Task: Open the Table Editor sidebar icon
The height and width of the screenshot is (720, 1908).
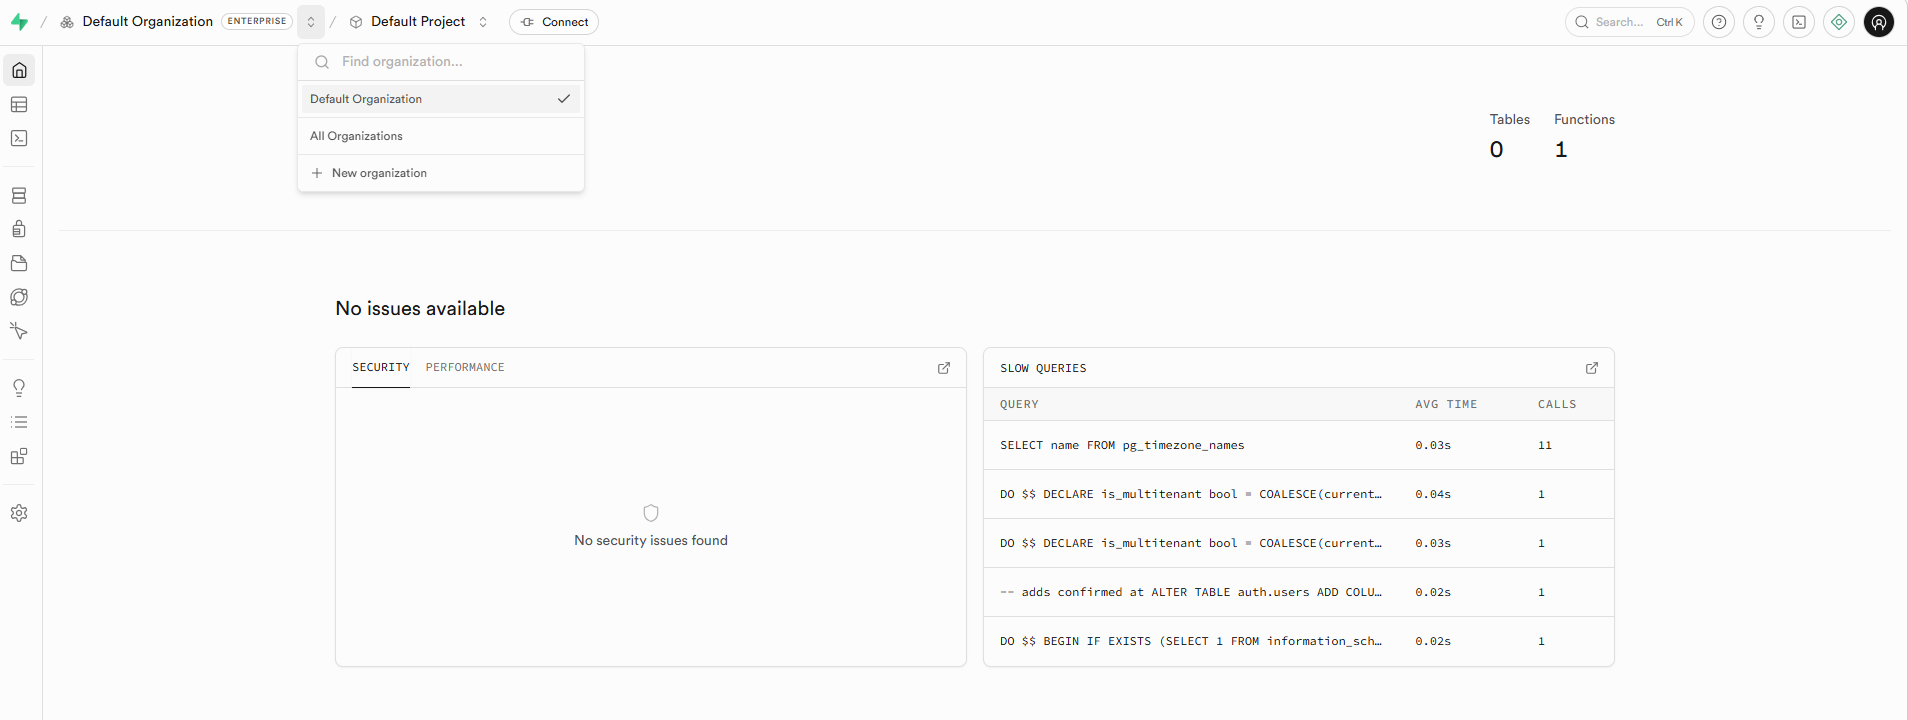Action: coord(19,105)
